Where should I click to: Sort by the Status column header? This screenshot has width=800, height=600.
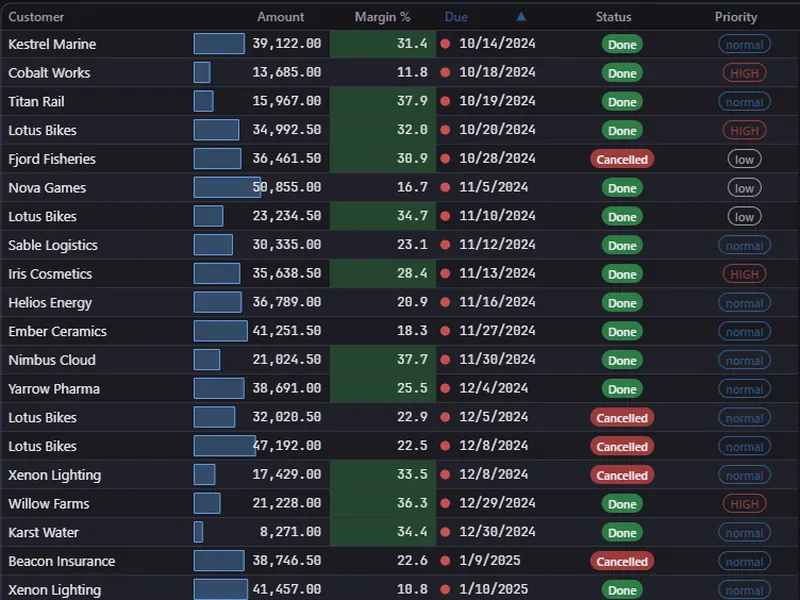(613, 17)
